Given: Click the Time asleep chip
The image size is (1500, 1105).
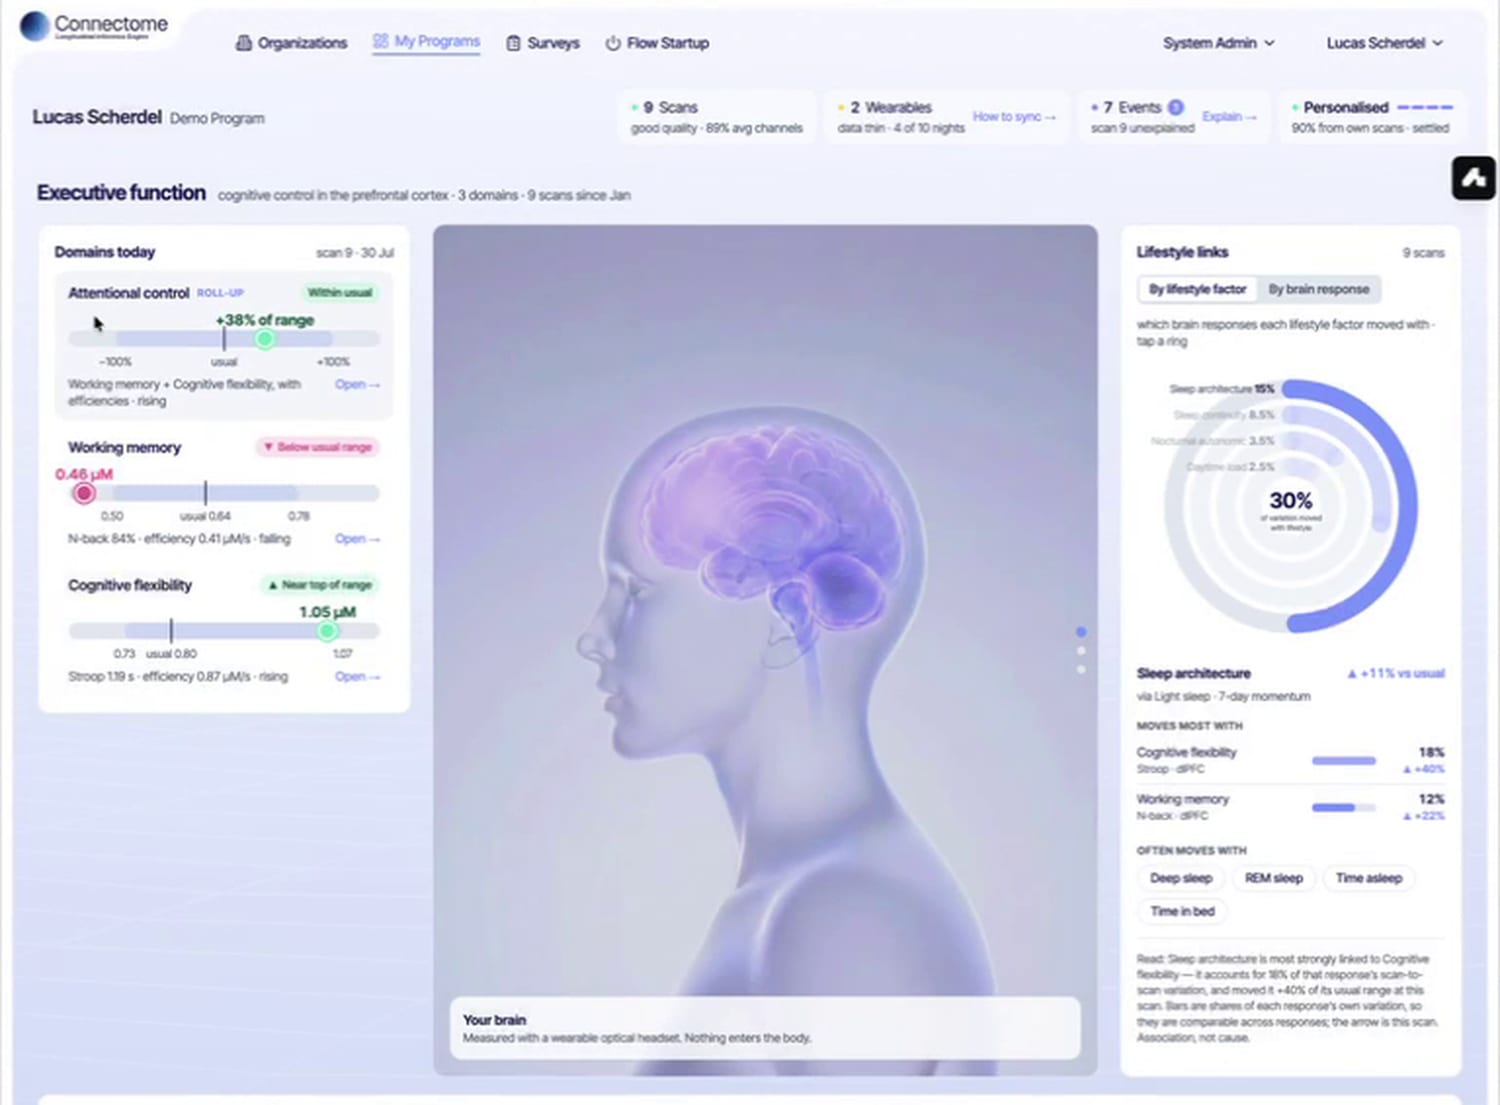Looking at the screenshot, I should click(1369, 878).
